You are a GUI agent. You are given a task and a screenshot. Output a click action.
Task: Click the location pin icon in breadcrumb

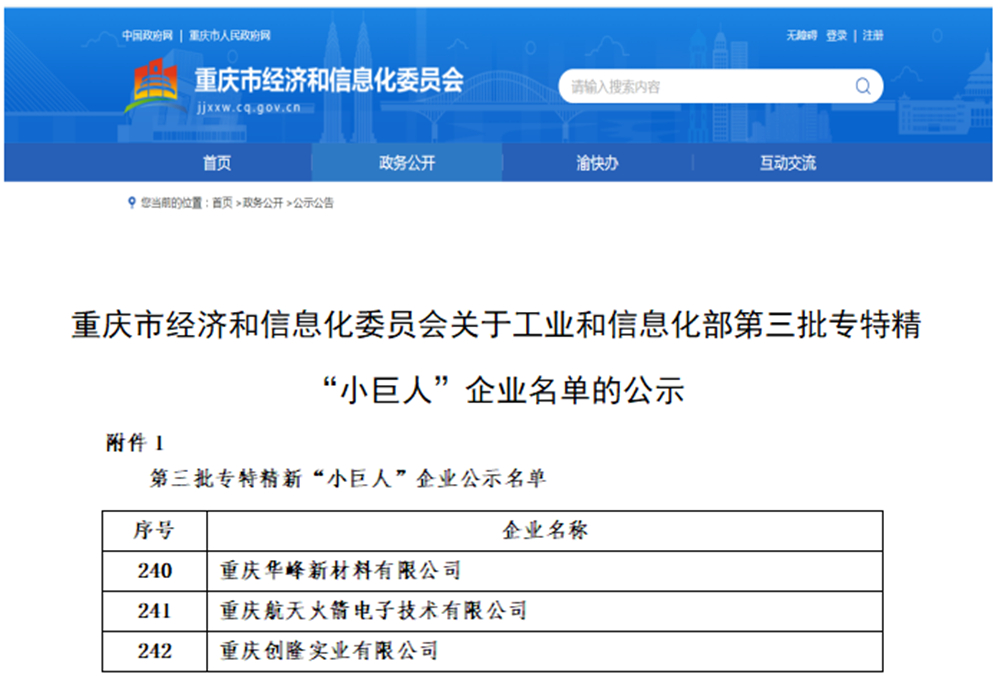[131, 203]
